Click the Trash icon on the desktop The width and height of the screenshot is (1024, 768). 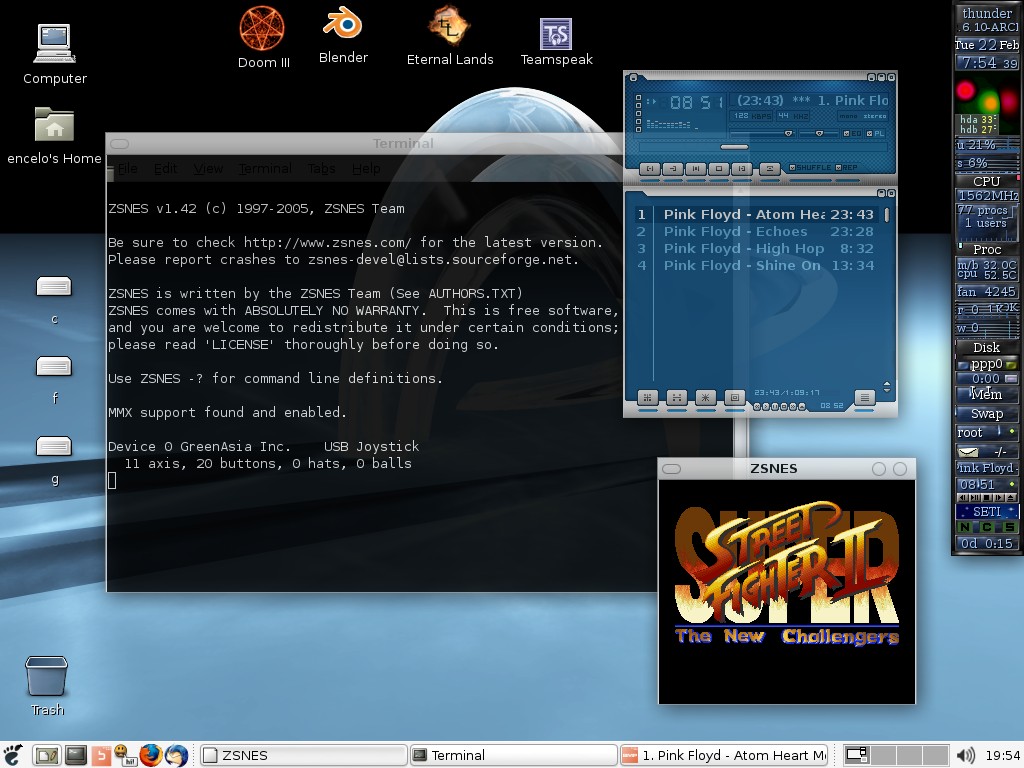pos(46,686)
